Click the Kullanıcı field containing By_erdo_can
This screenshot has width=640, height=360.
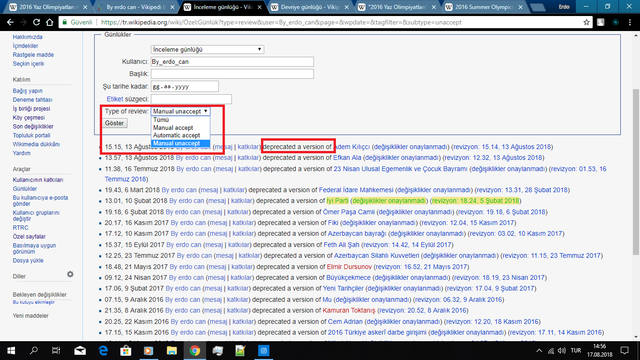click(232, 62)
